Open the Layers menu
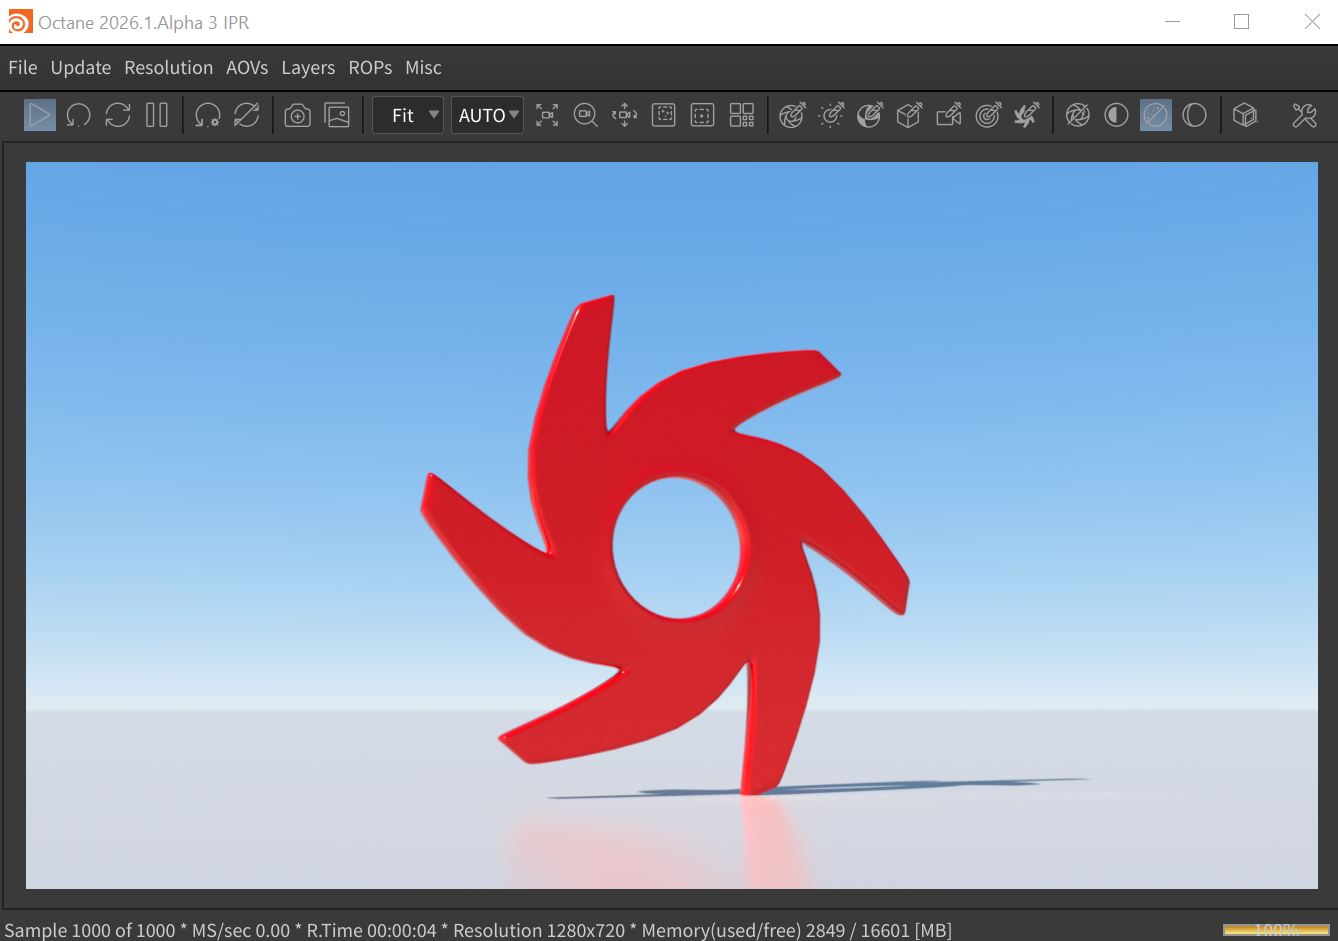 pos(308,68)
